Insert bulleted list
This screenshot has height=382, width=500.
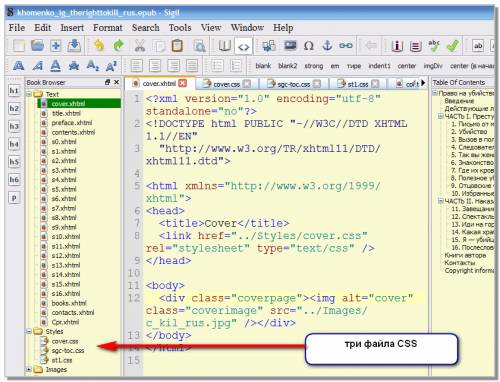(x=217, y=66)
